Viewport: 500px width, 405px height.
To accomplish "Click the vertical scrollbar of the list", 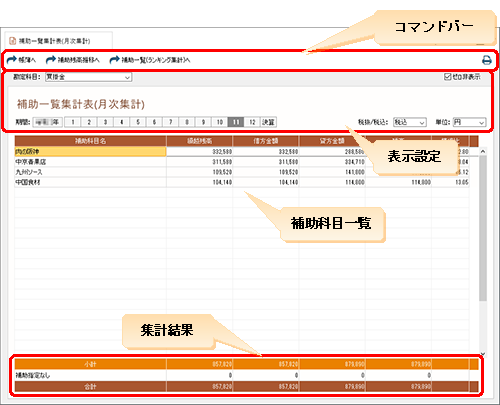I will click(x=483, y=228).
